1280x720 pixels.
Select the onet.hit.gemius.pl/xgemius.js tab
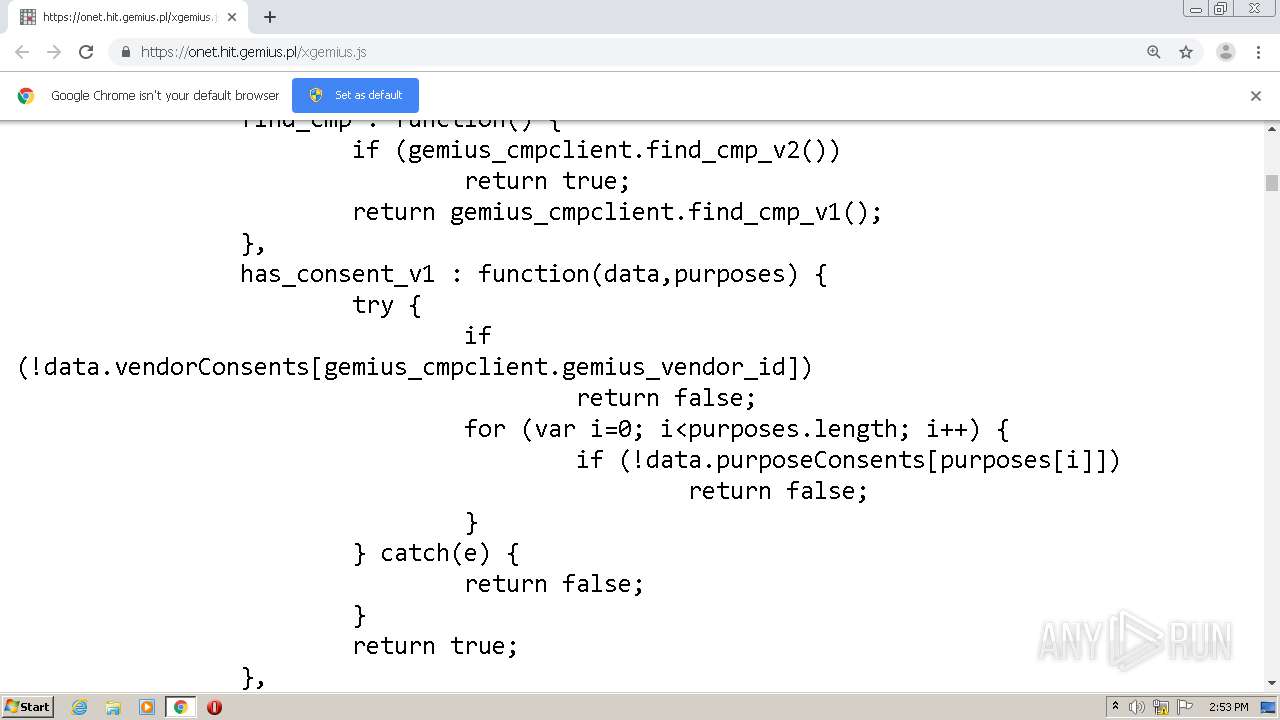128,17
